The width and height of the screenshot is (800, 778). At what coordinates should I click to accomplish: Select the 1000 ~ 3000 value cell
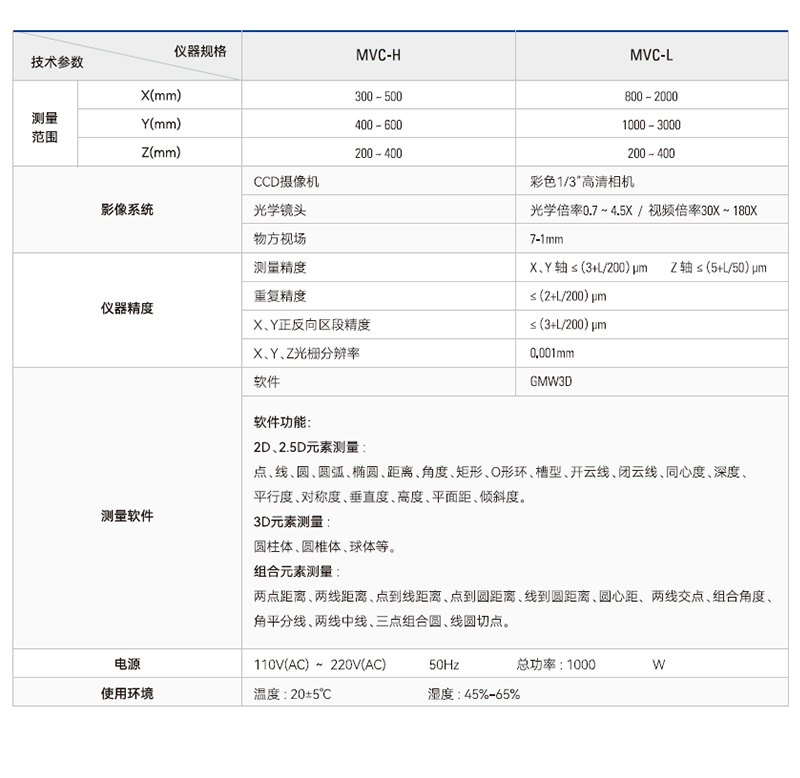click(651, 125)
